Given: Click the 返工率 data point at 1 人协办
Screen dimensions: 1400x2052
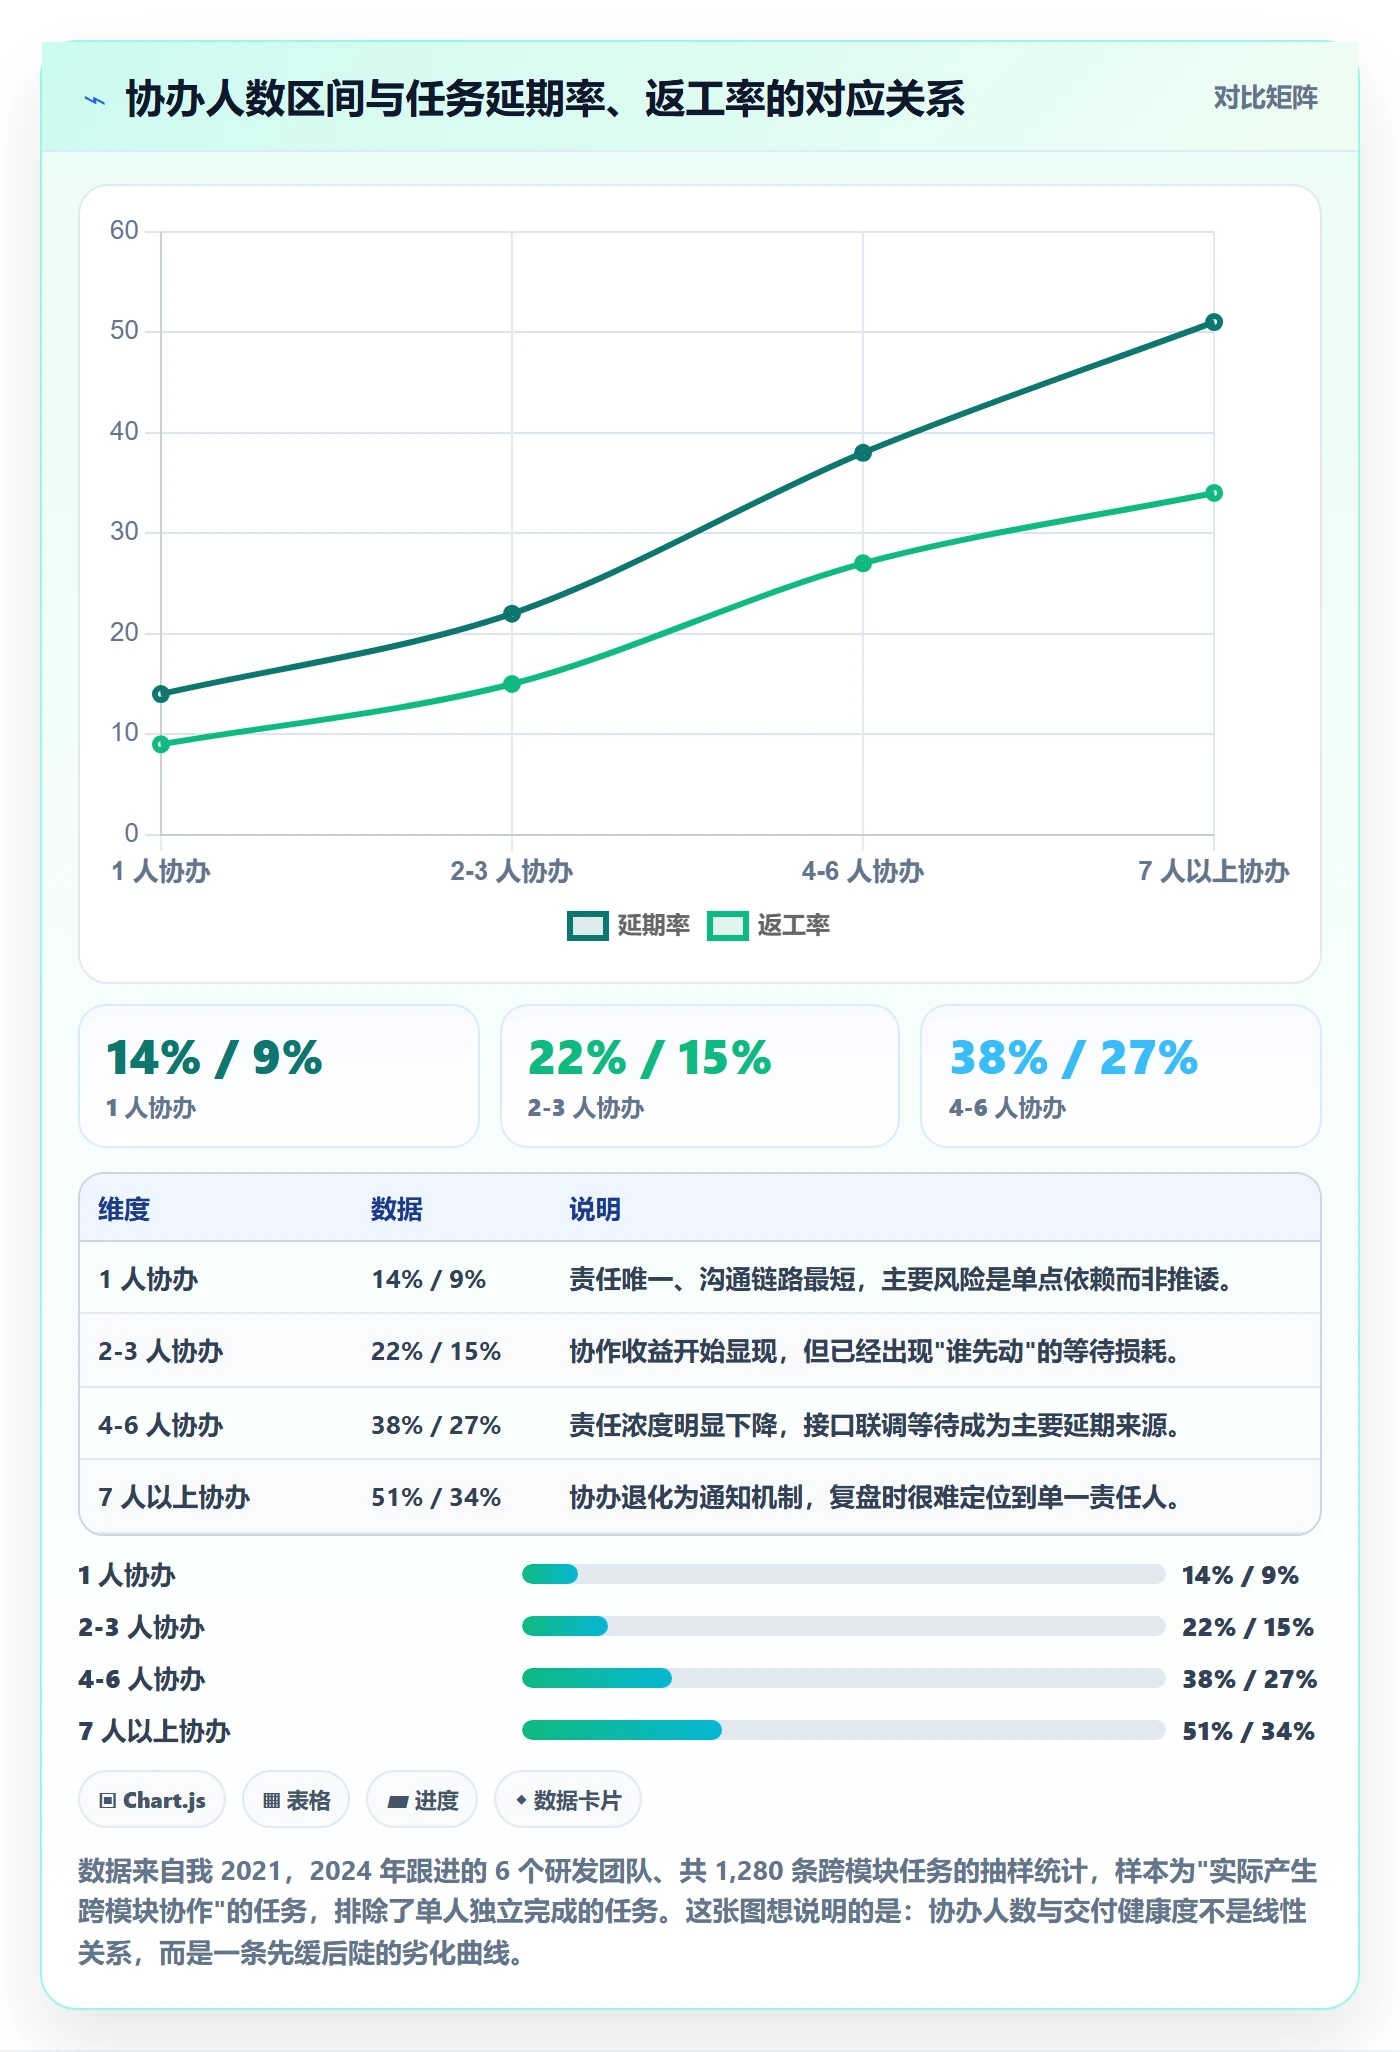Looking at the screenshot, I should pyautogui.click(x=161, y=744).
